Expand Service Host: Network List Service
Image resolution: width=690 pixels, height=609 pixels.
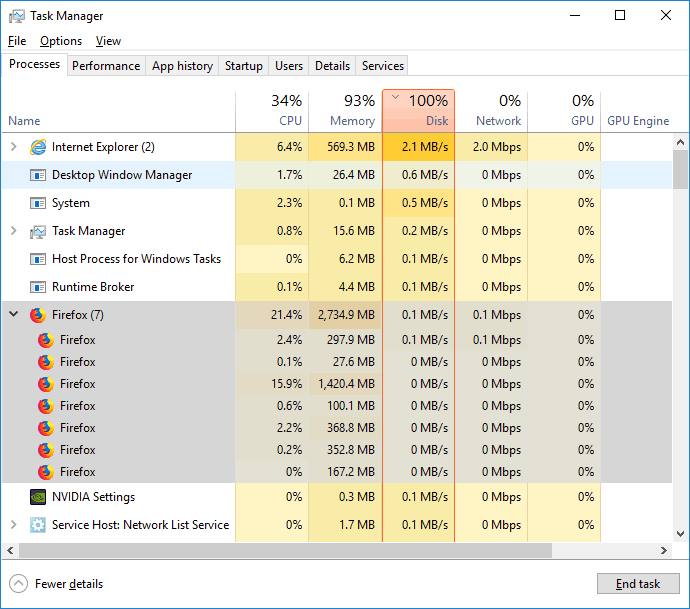tap(14, 525)
